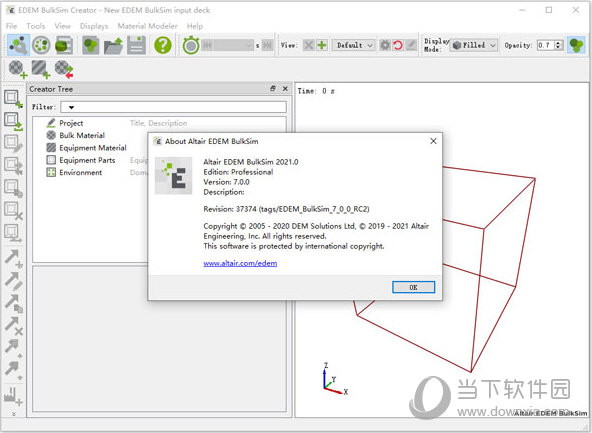Select Bulk Material in the tree
Image resolution: width=592 pixels, height=433 pixels.
coord(82,135)
